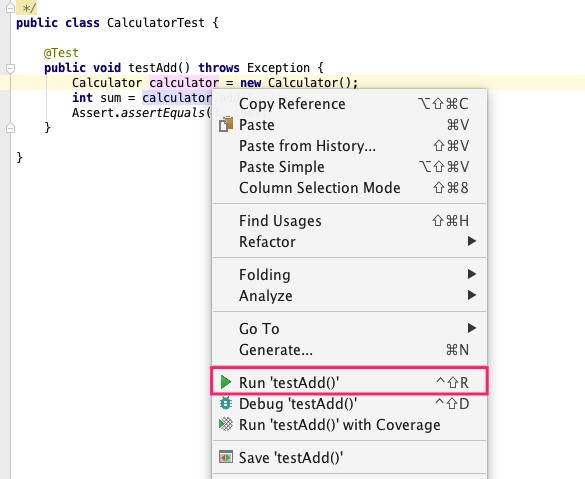Expand the Refactor submenu arrow
585x479 pixels.
472,241
